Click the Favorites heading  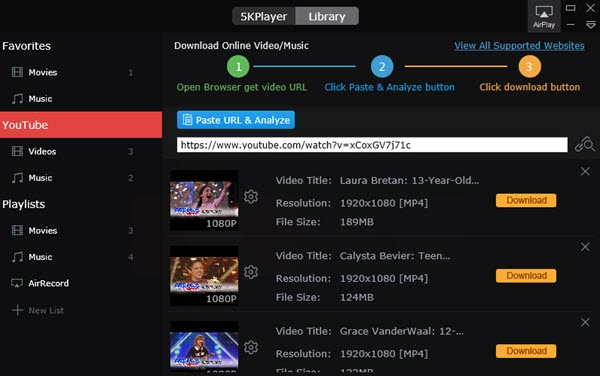[26, 46]
